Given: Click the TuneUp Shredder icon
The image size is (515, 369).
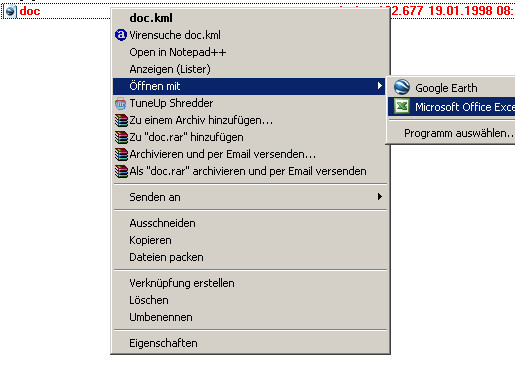Looking at the screenshot, I should [x=121, y=103].
